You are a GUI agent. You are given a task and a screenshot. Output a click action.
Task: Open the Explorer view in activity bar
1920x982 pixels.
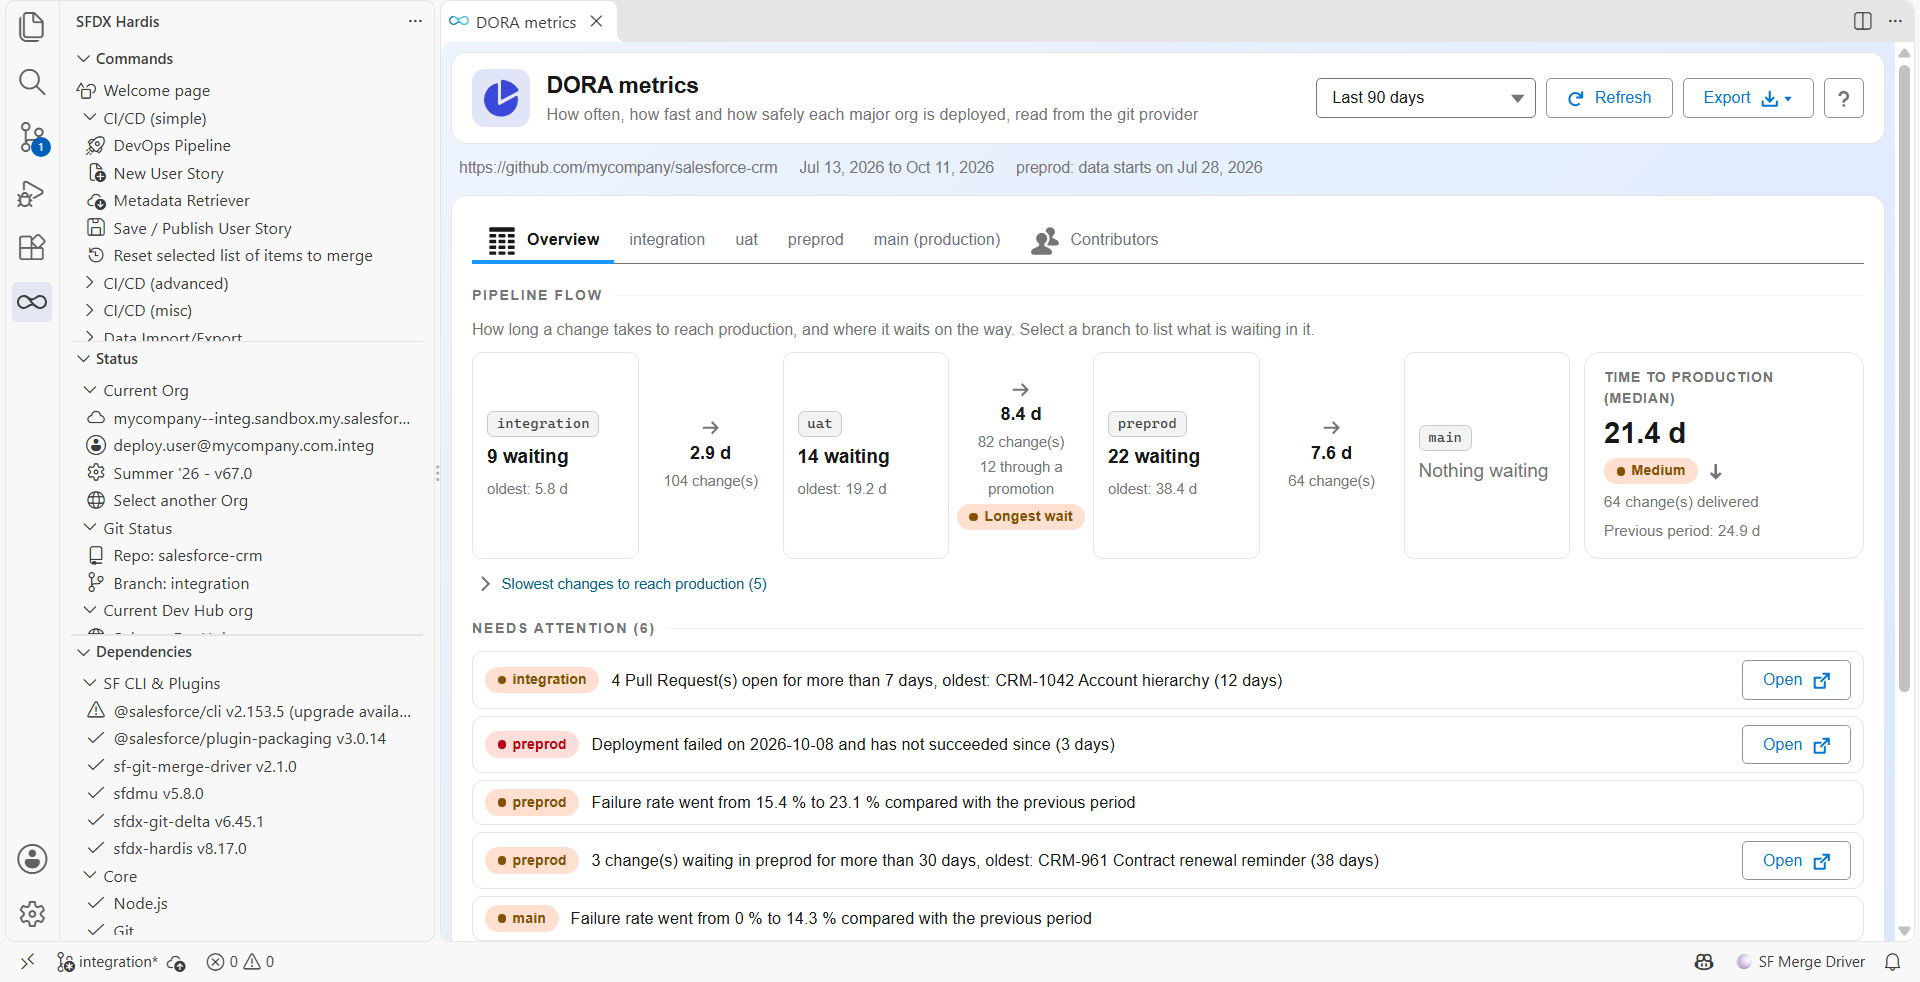(32, 26)
